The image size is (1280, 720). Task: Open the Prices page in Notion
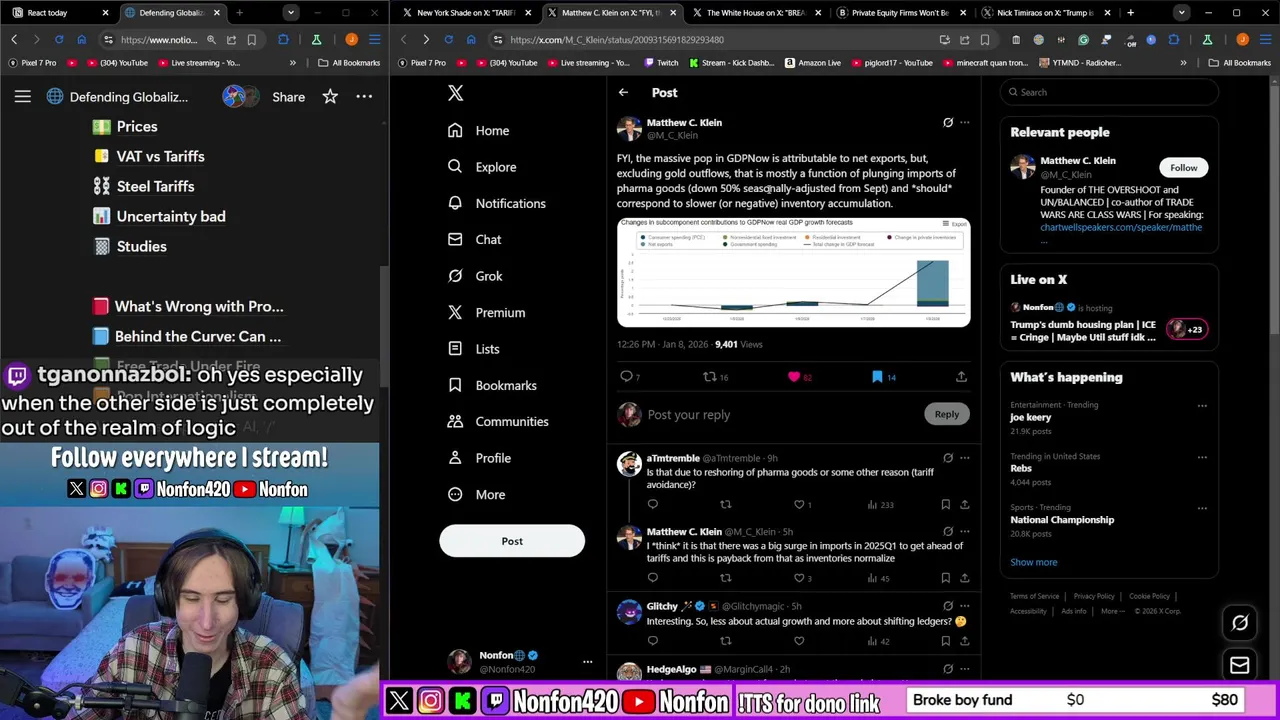click(125, 127)
